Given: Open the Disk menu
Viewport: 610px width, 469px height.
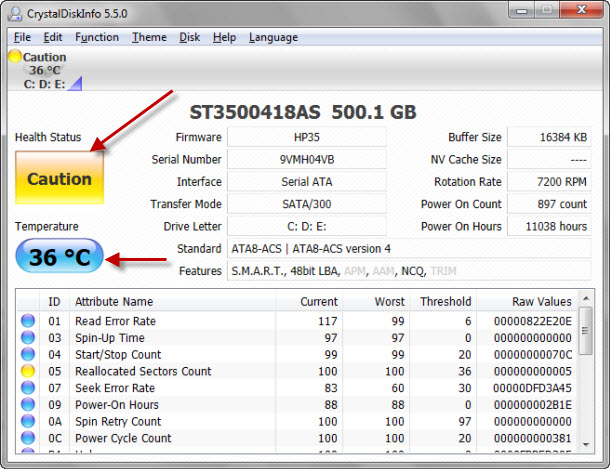Looking at the screenshot, I should pyautogui.click(x=189, y=37).
